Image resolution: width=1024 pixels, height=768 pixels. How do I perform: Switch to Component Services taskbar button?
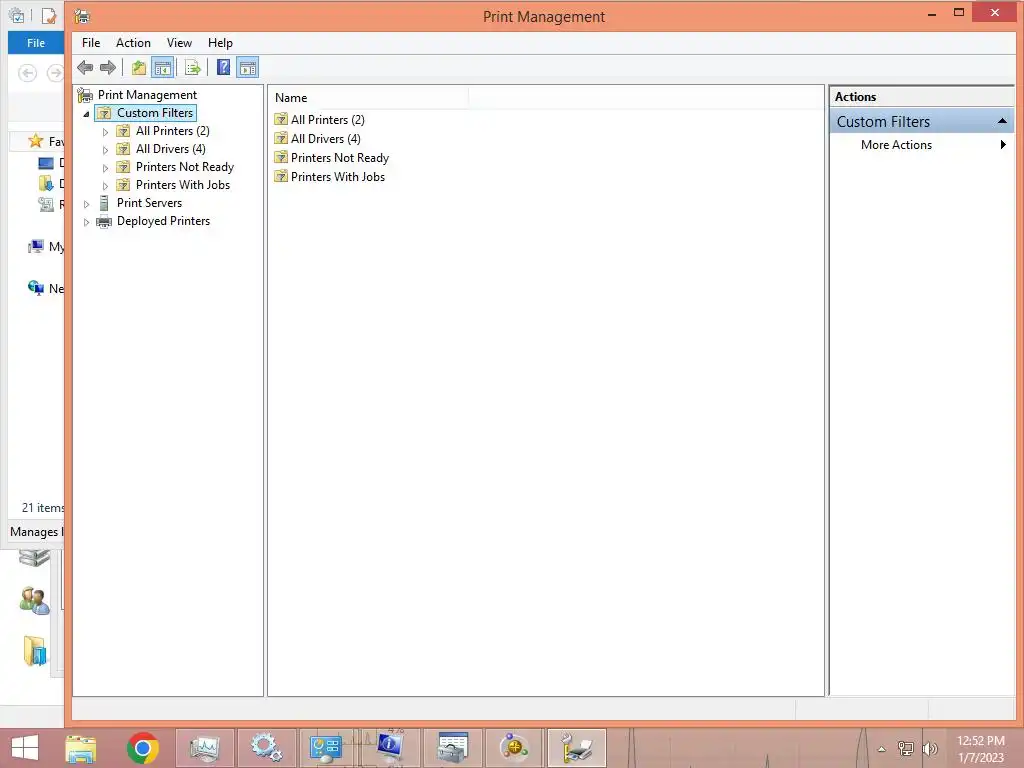coord(515,748)
